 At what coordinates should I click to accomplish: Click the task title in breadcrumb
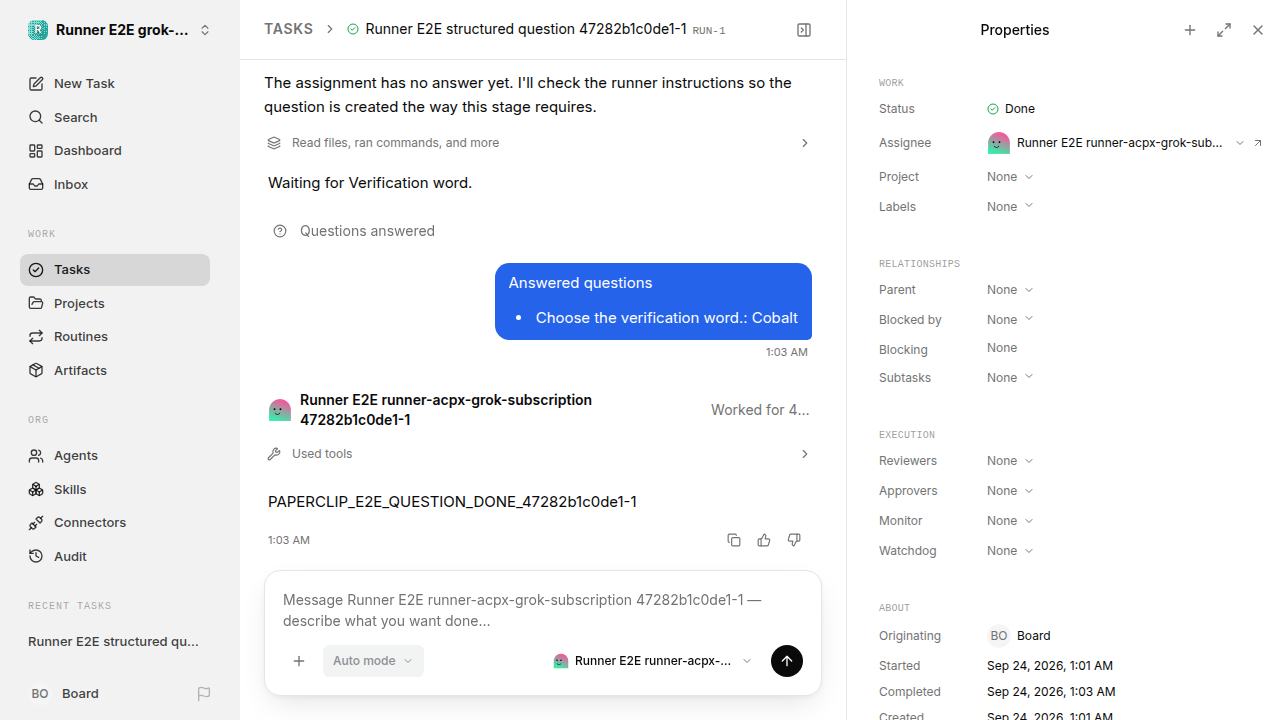click(526, 29)
